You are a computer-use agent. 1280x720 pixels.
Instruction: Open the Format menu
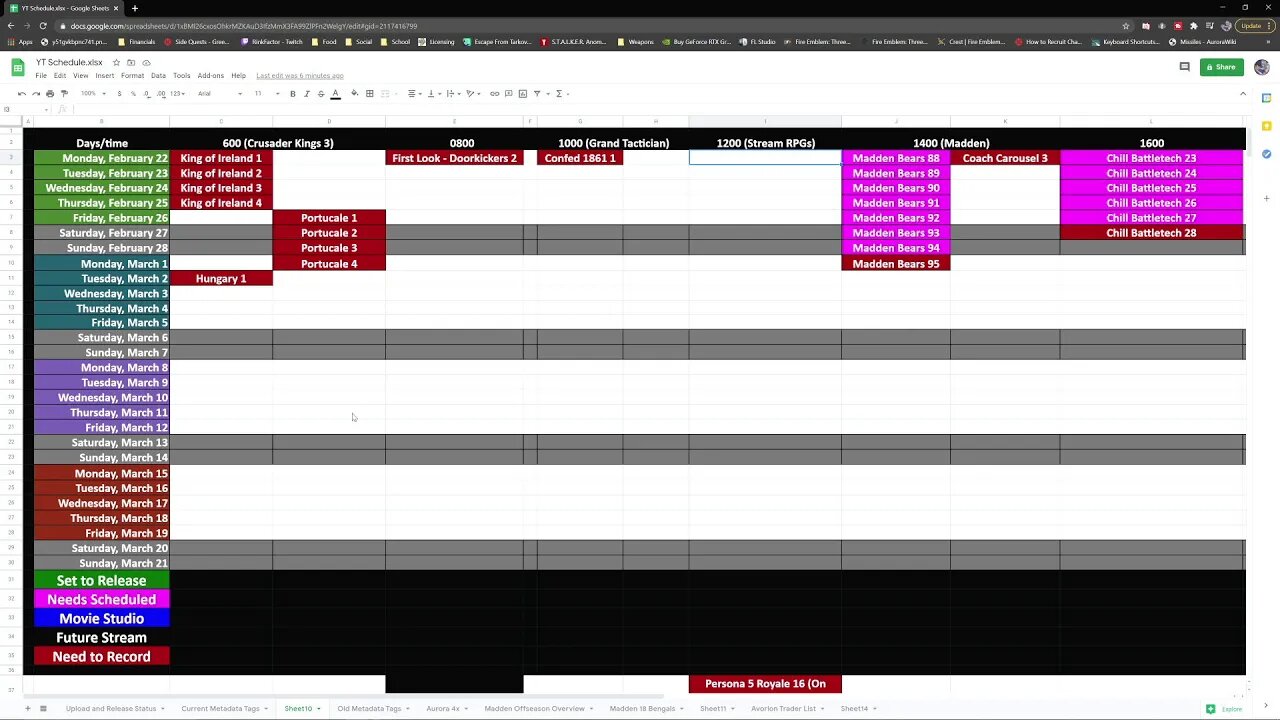click(x=132, y=76)
